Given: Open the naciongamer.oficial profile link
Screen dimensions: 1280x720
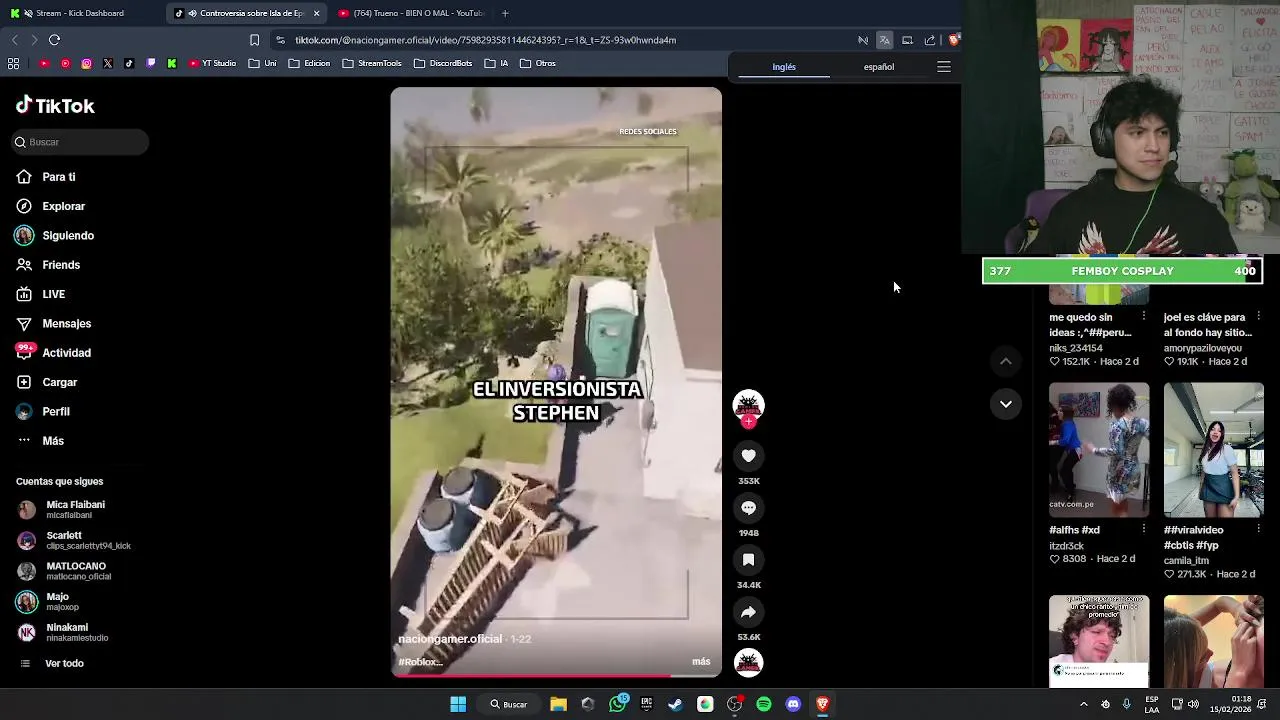Looking at the screenshot, I should pos(450,639).
